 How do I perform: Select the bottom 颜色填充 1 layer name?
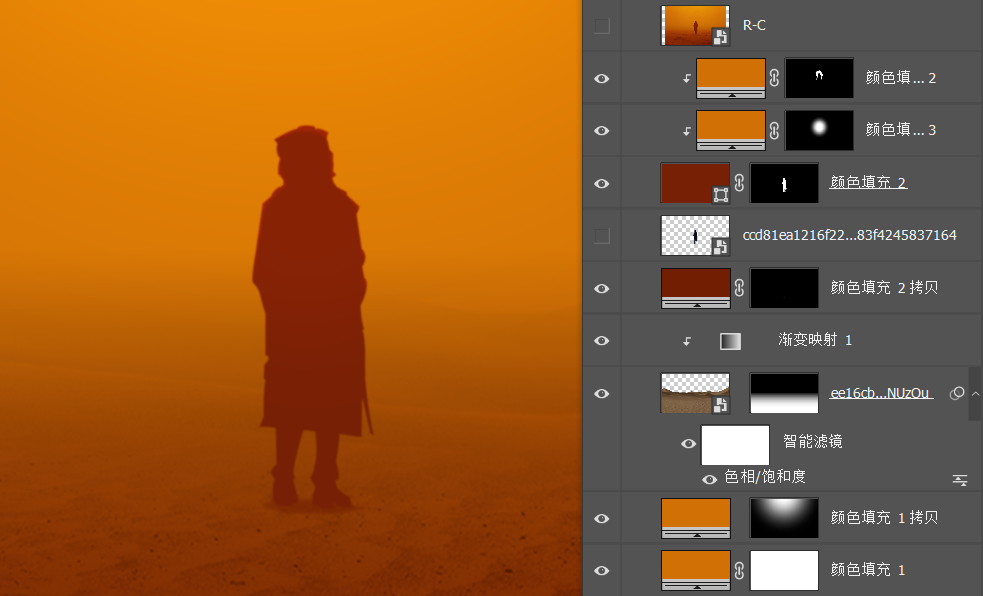pyautogui.click(x=868, y=570)
